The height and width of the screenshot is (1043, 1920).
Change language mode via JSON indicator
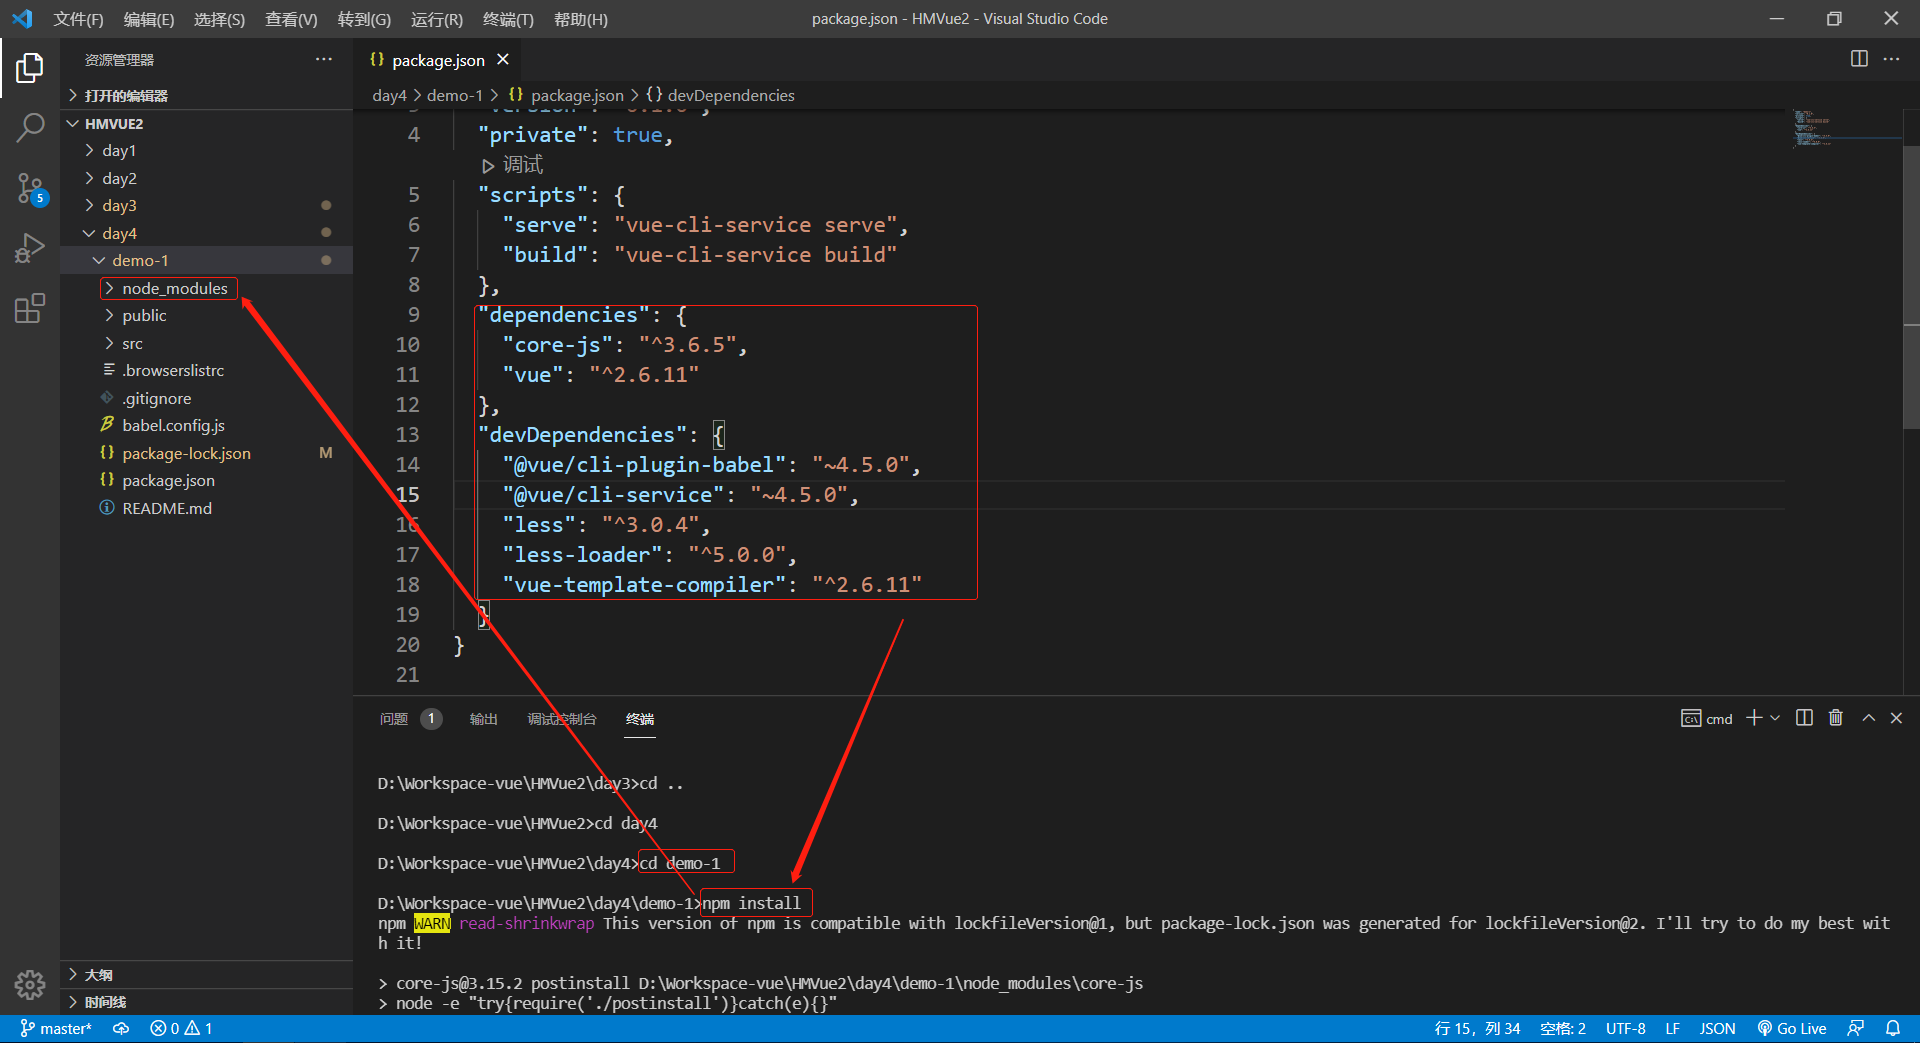coord(1717,1028)
